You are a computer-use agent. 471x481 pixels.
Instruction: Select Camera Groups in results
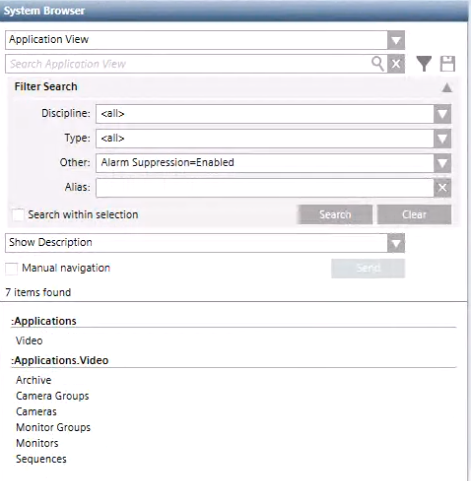tap(52, 396)
